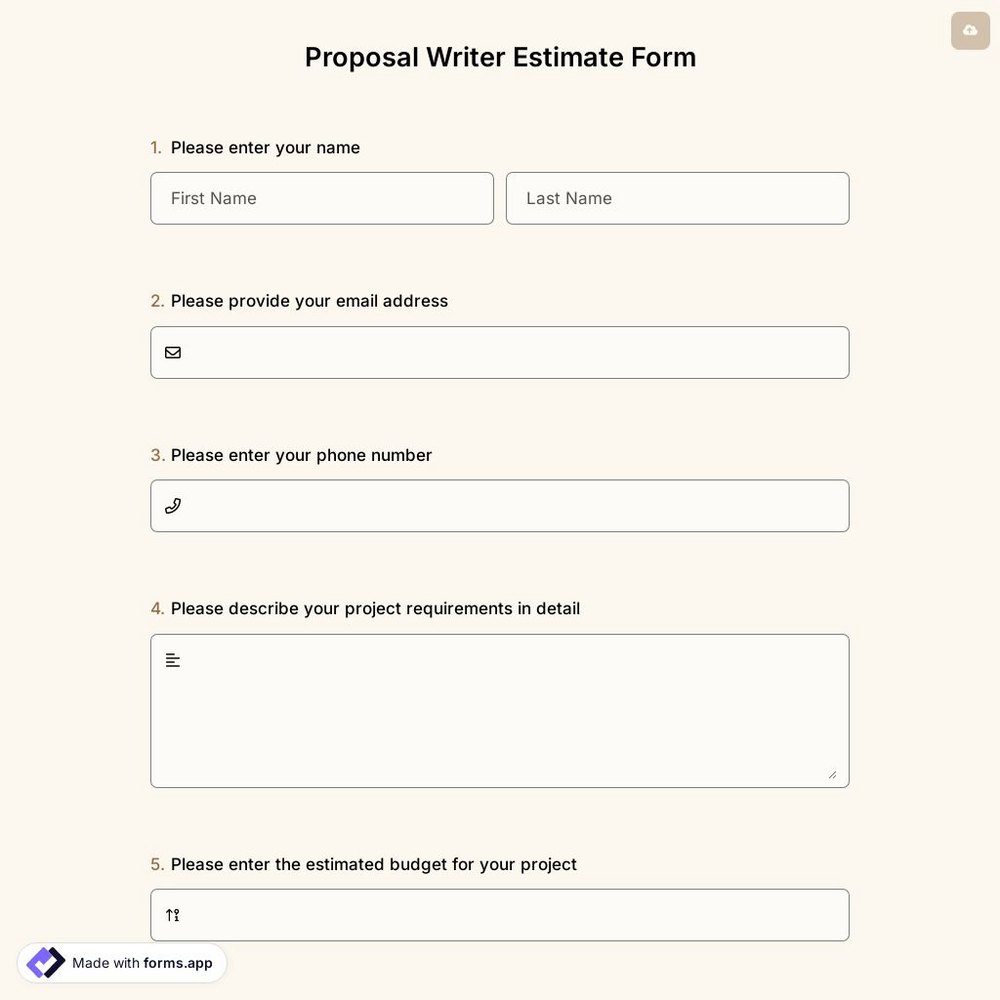Viewport: 1000px width, 1000px height.
Task: Click the forms.app diamond logo badge
Action: point(44,962)
